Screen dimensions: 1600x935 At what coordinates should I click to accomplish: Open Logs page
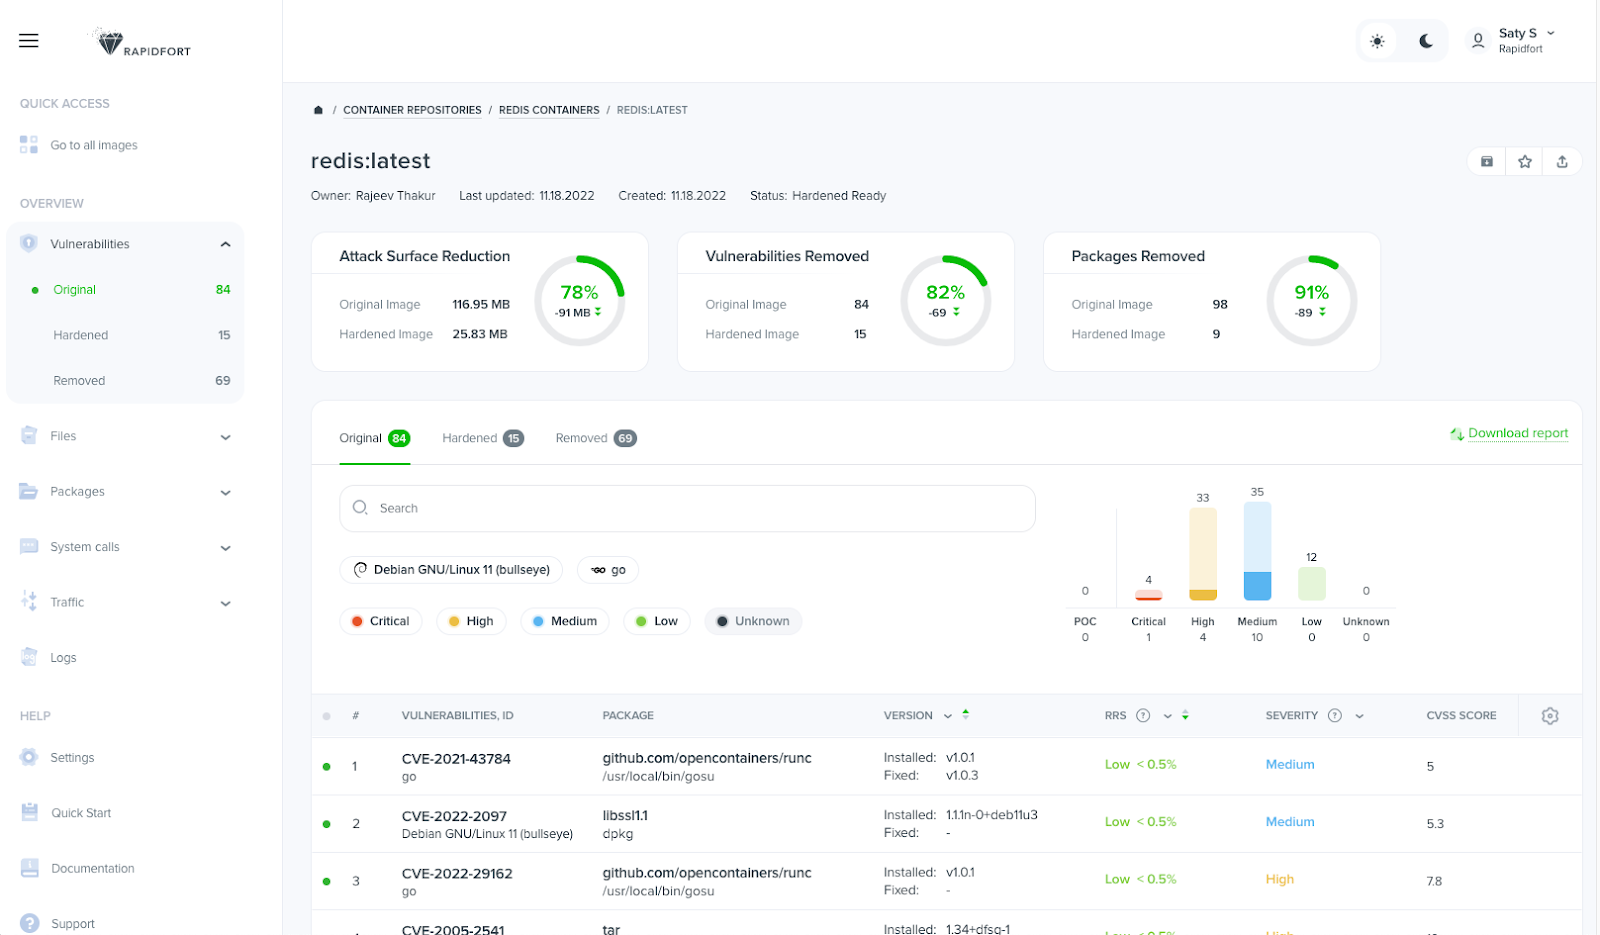coord(63,658)
